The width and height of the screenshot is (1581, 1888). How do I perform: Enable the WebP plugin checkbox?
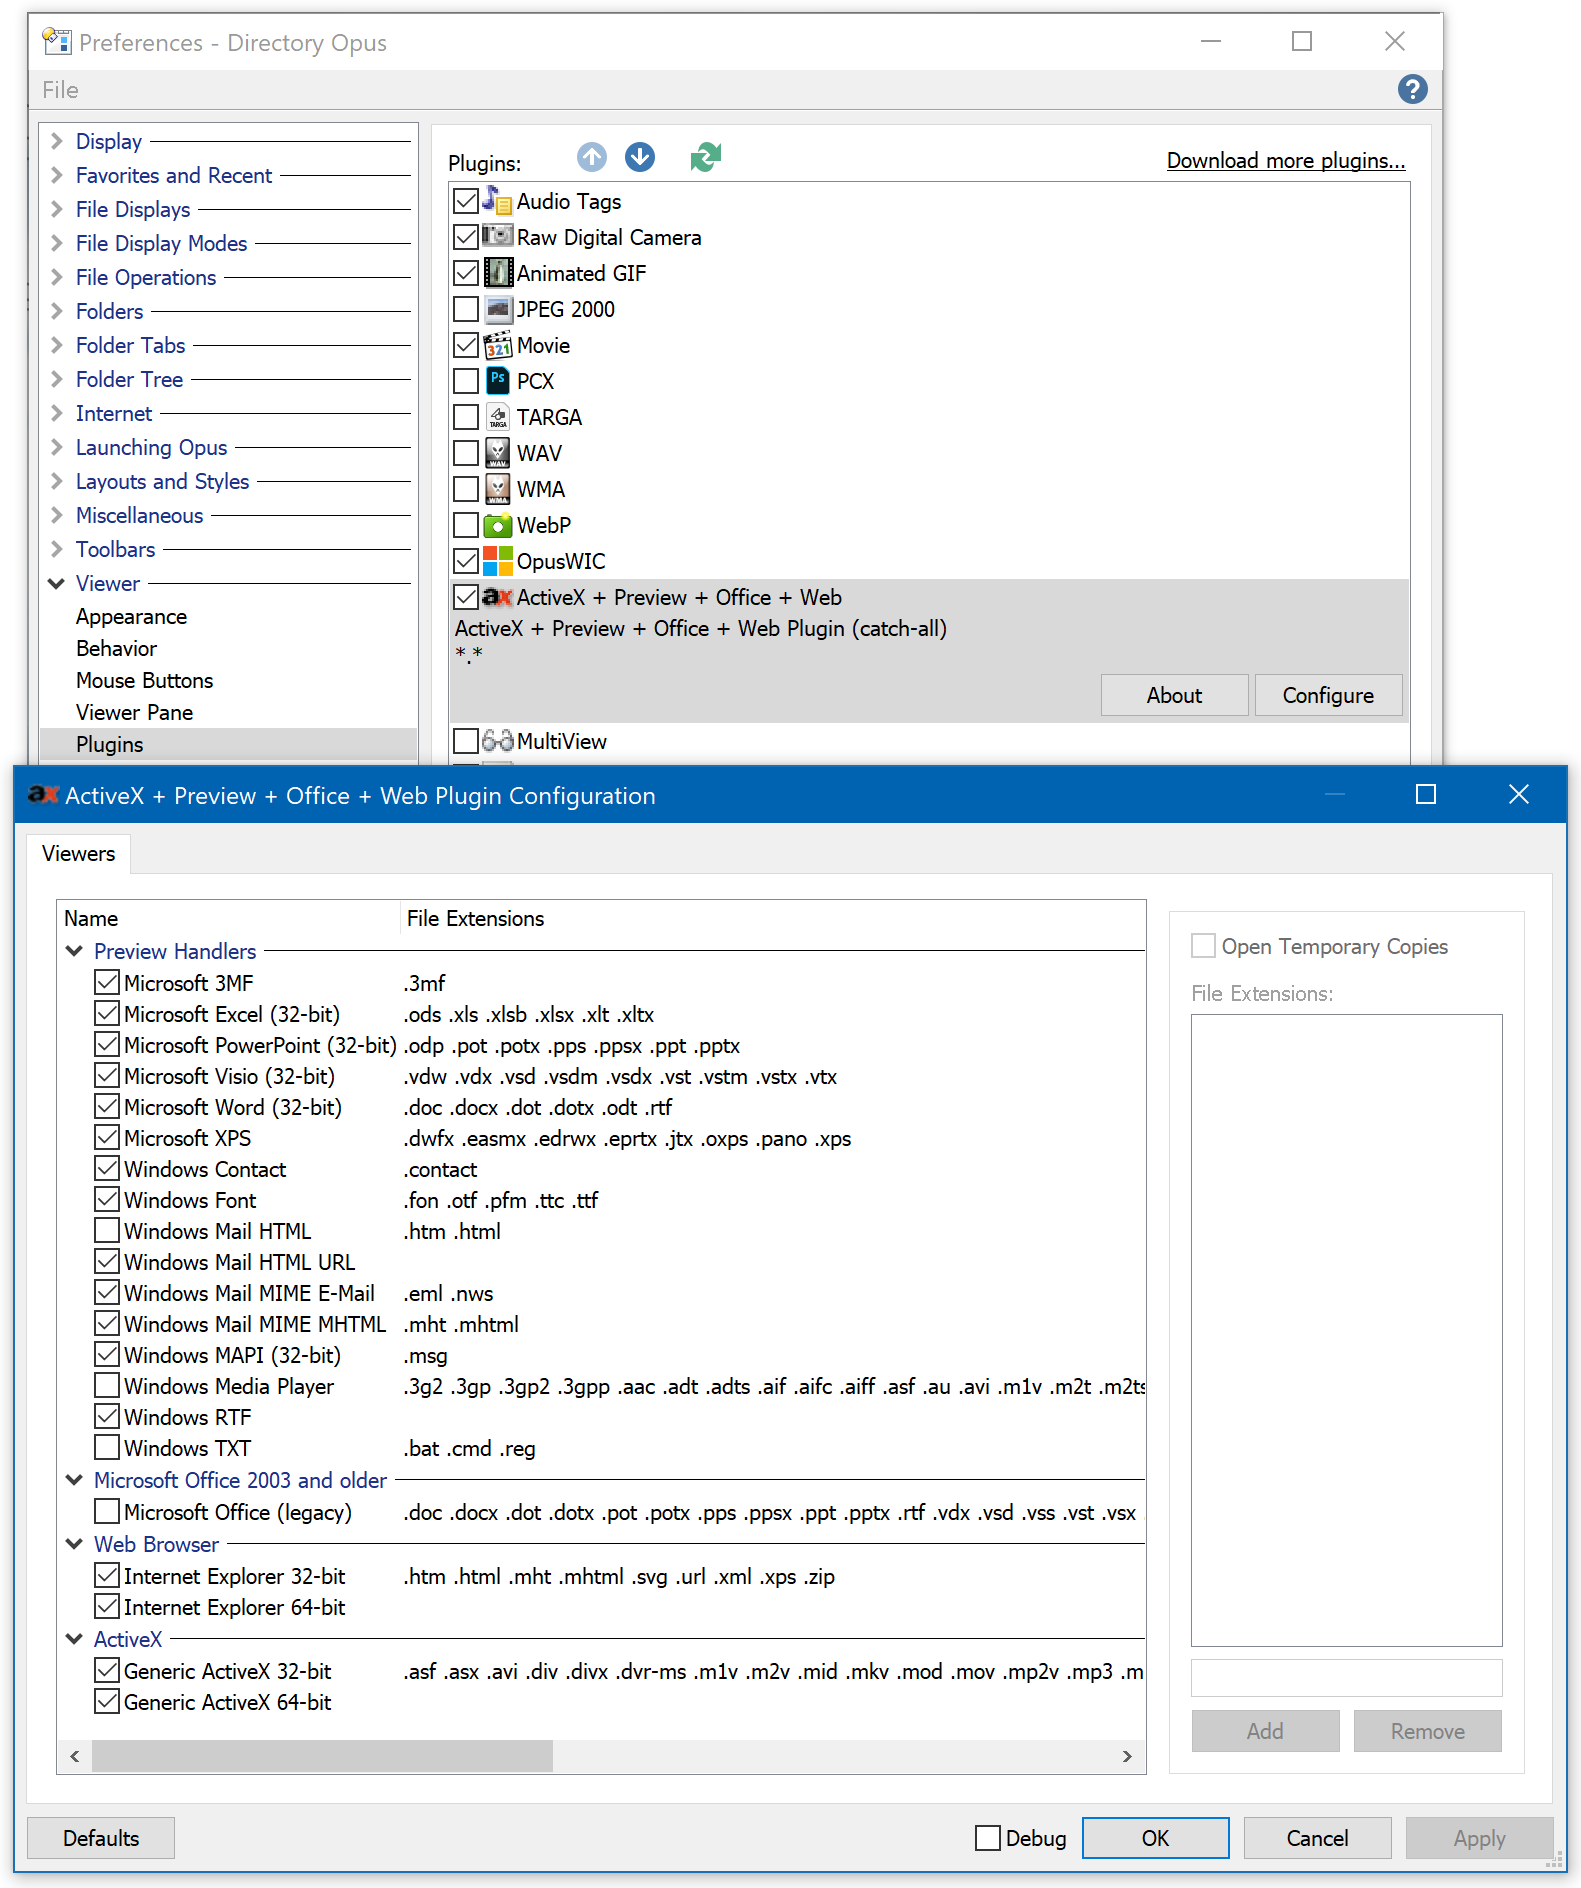(x=465, y=525)
